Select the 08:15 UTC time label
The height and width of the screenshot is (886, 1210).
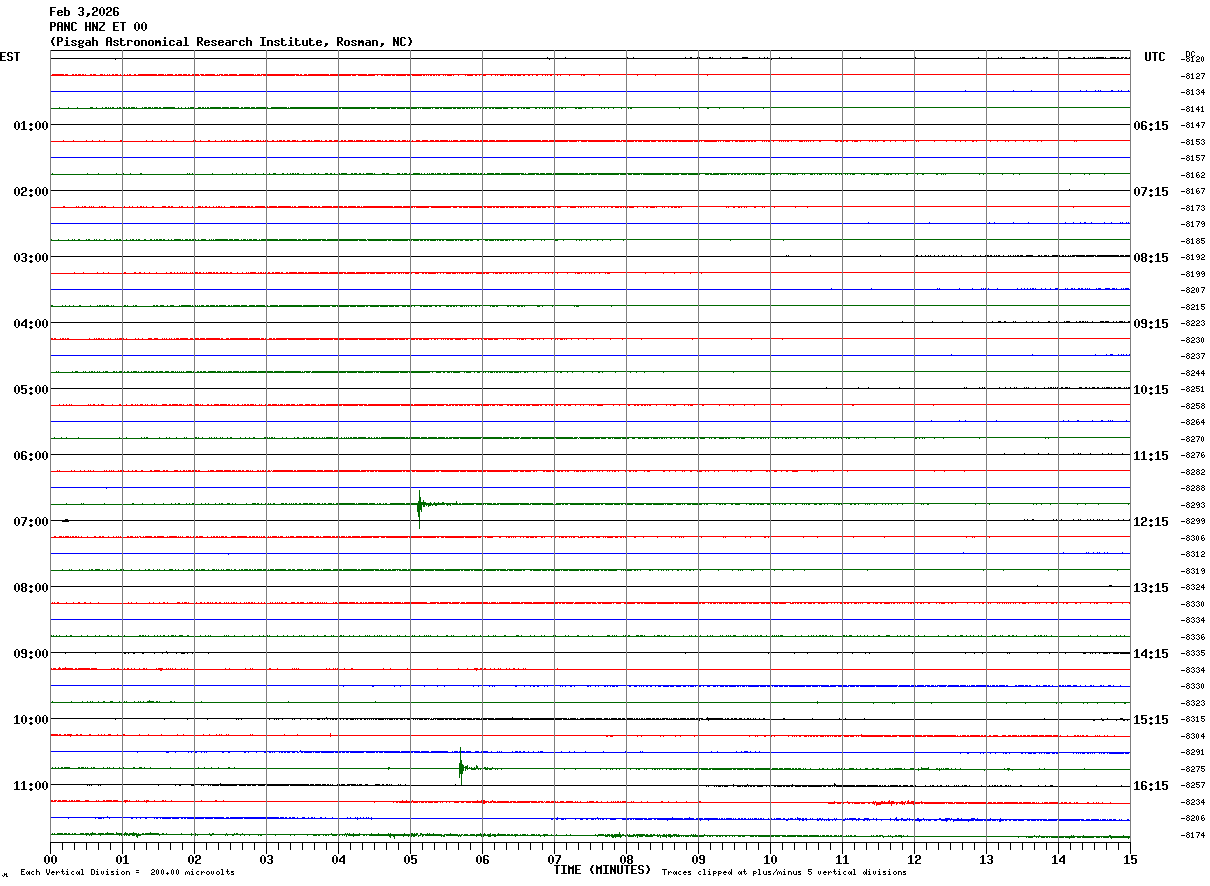[1150, 258]
